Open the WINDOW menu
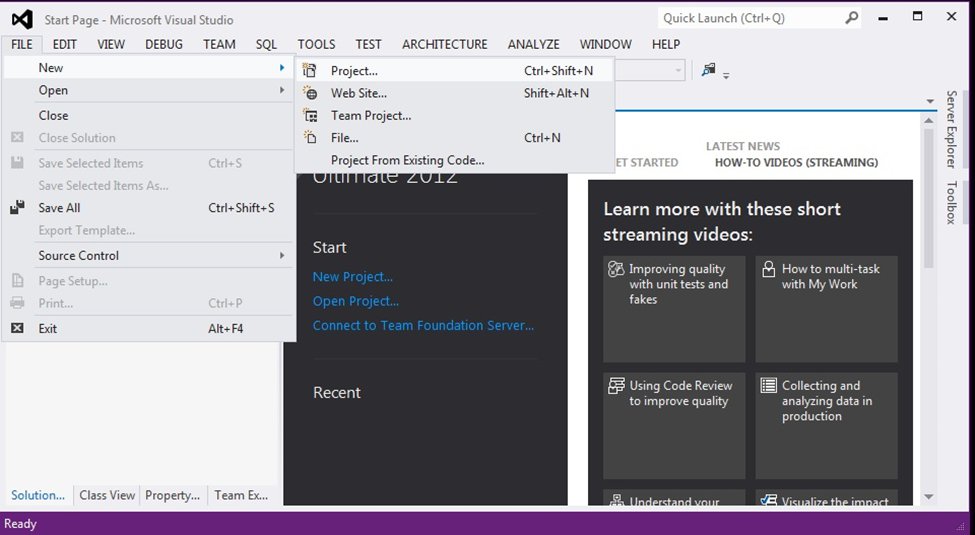 [x=606, y=44]
